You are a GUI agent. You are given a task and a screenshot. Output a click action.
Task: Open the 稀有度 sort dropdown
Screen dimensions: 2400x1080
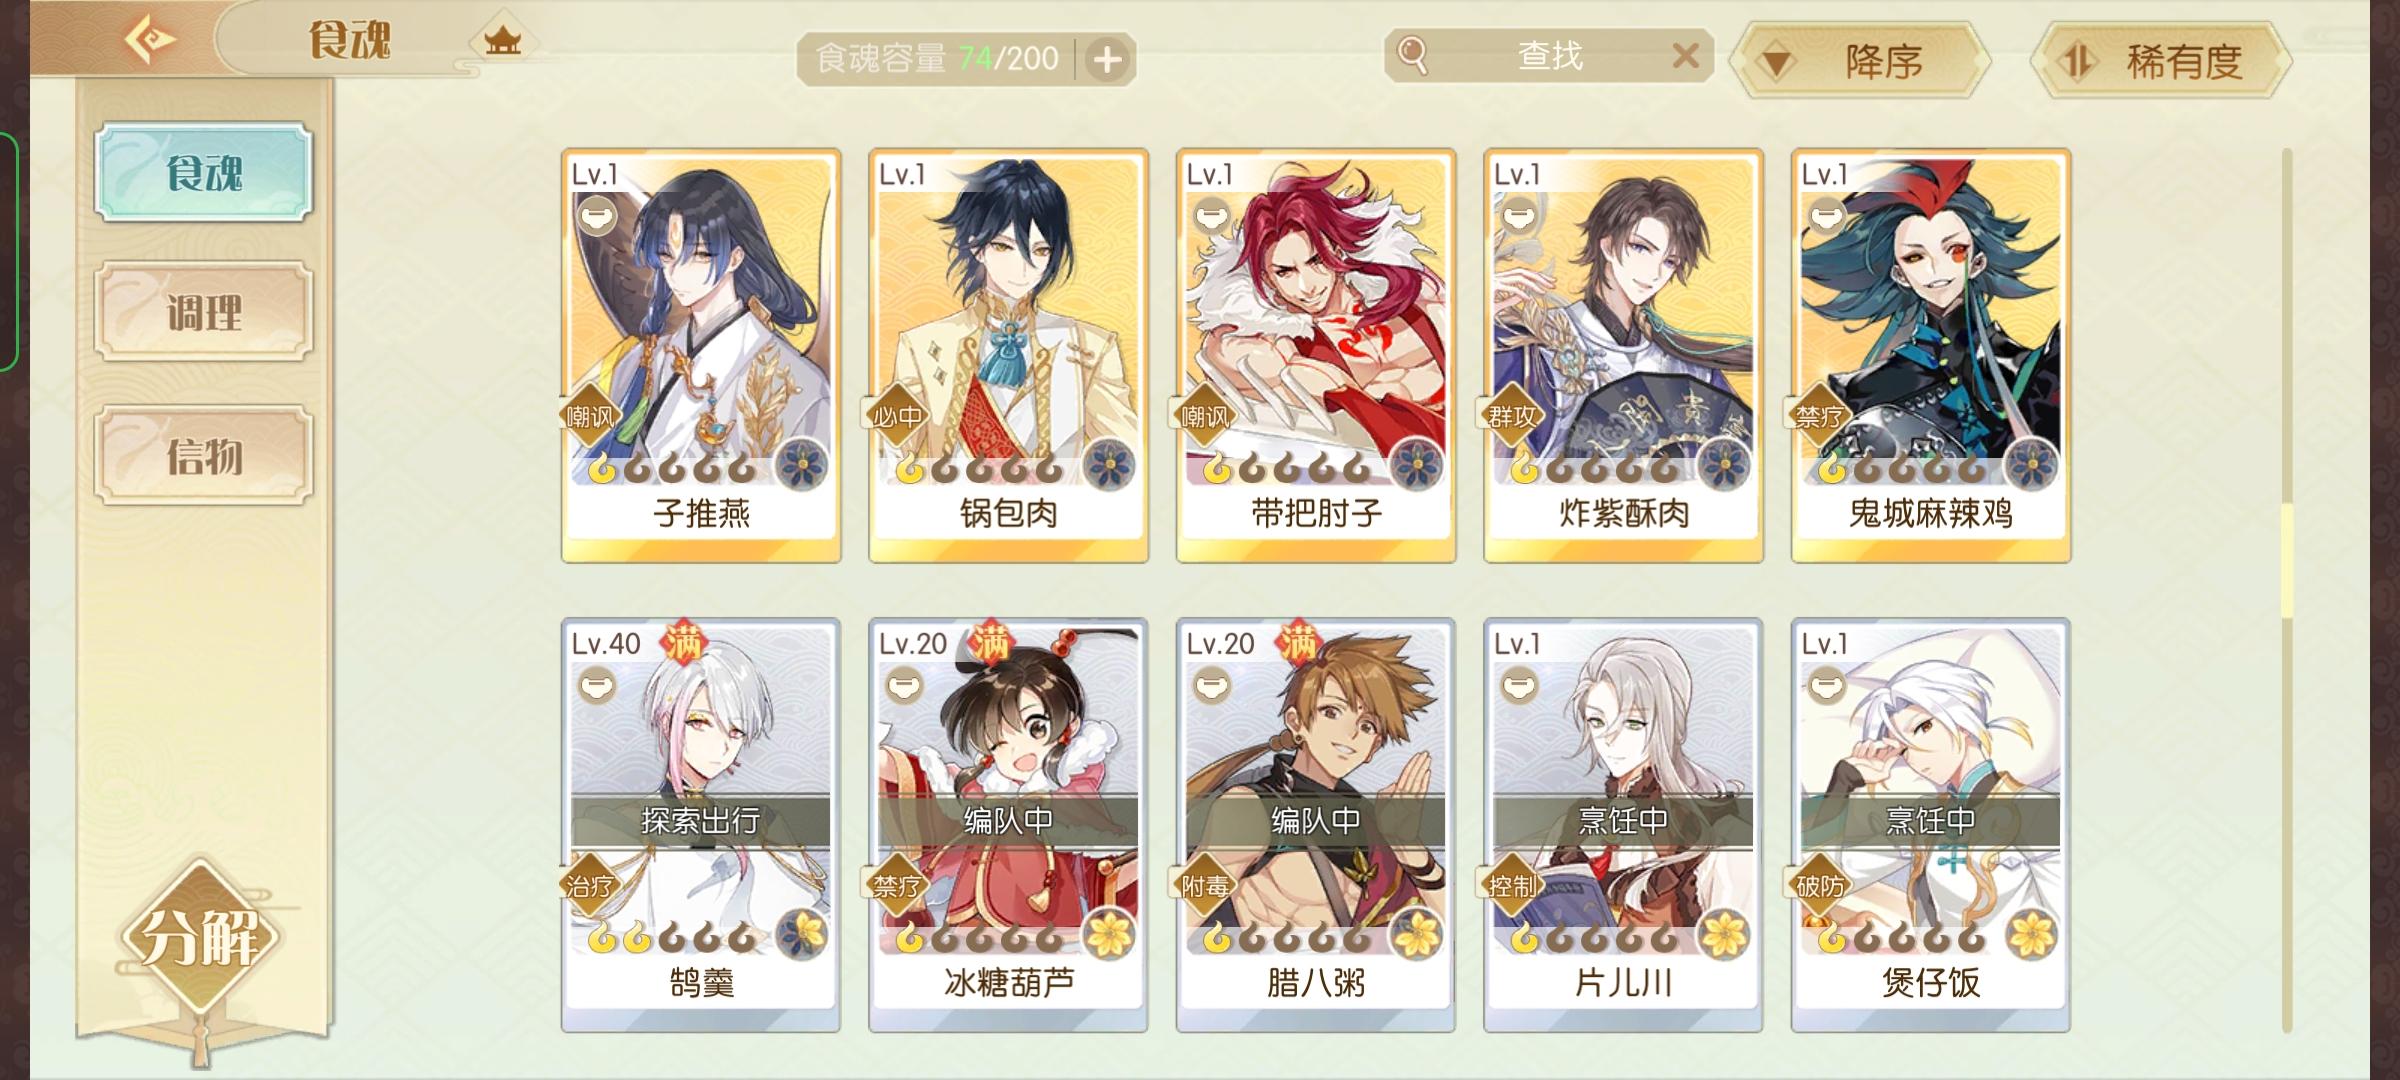pyautogui.click(x=2160, y=62)
